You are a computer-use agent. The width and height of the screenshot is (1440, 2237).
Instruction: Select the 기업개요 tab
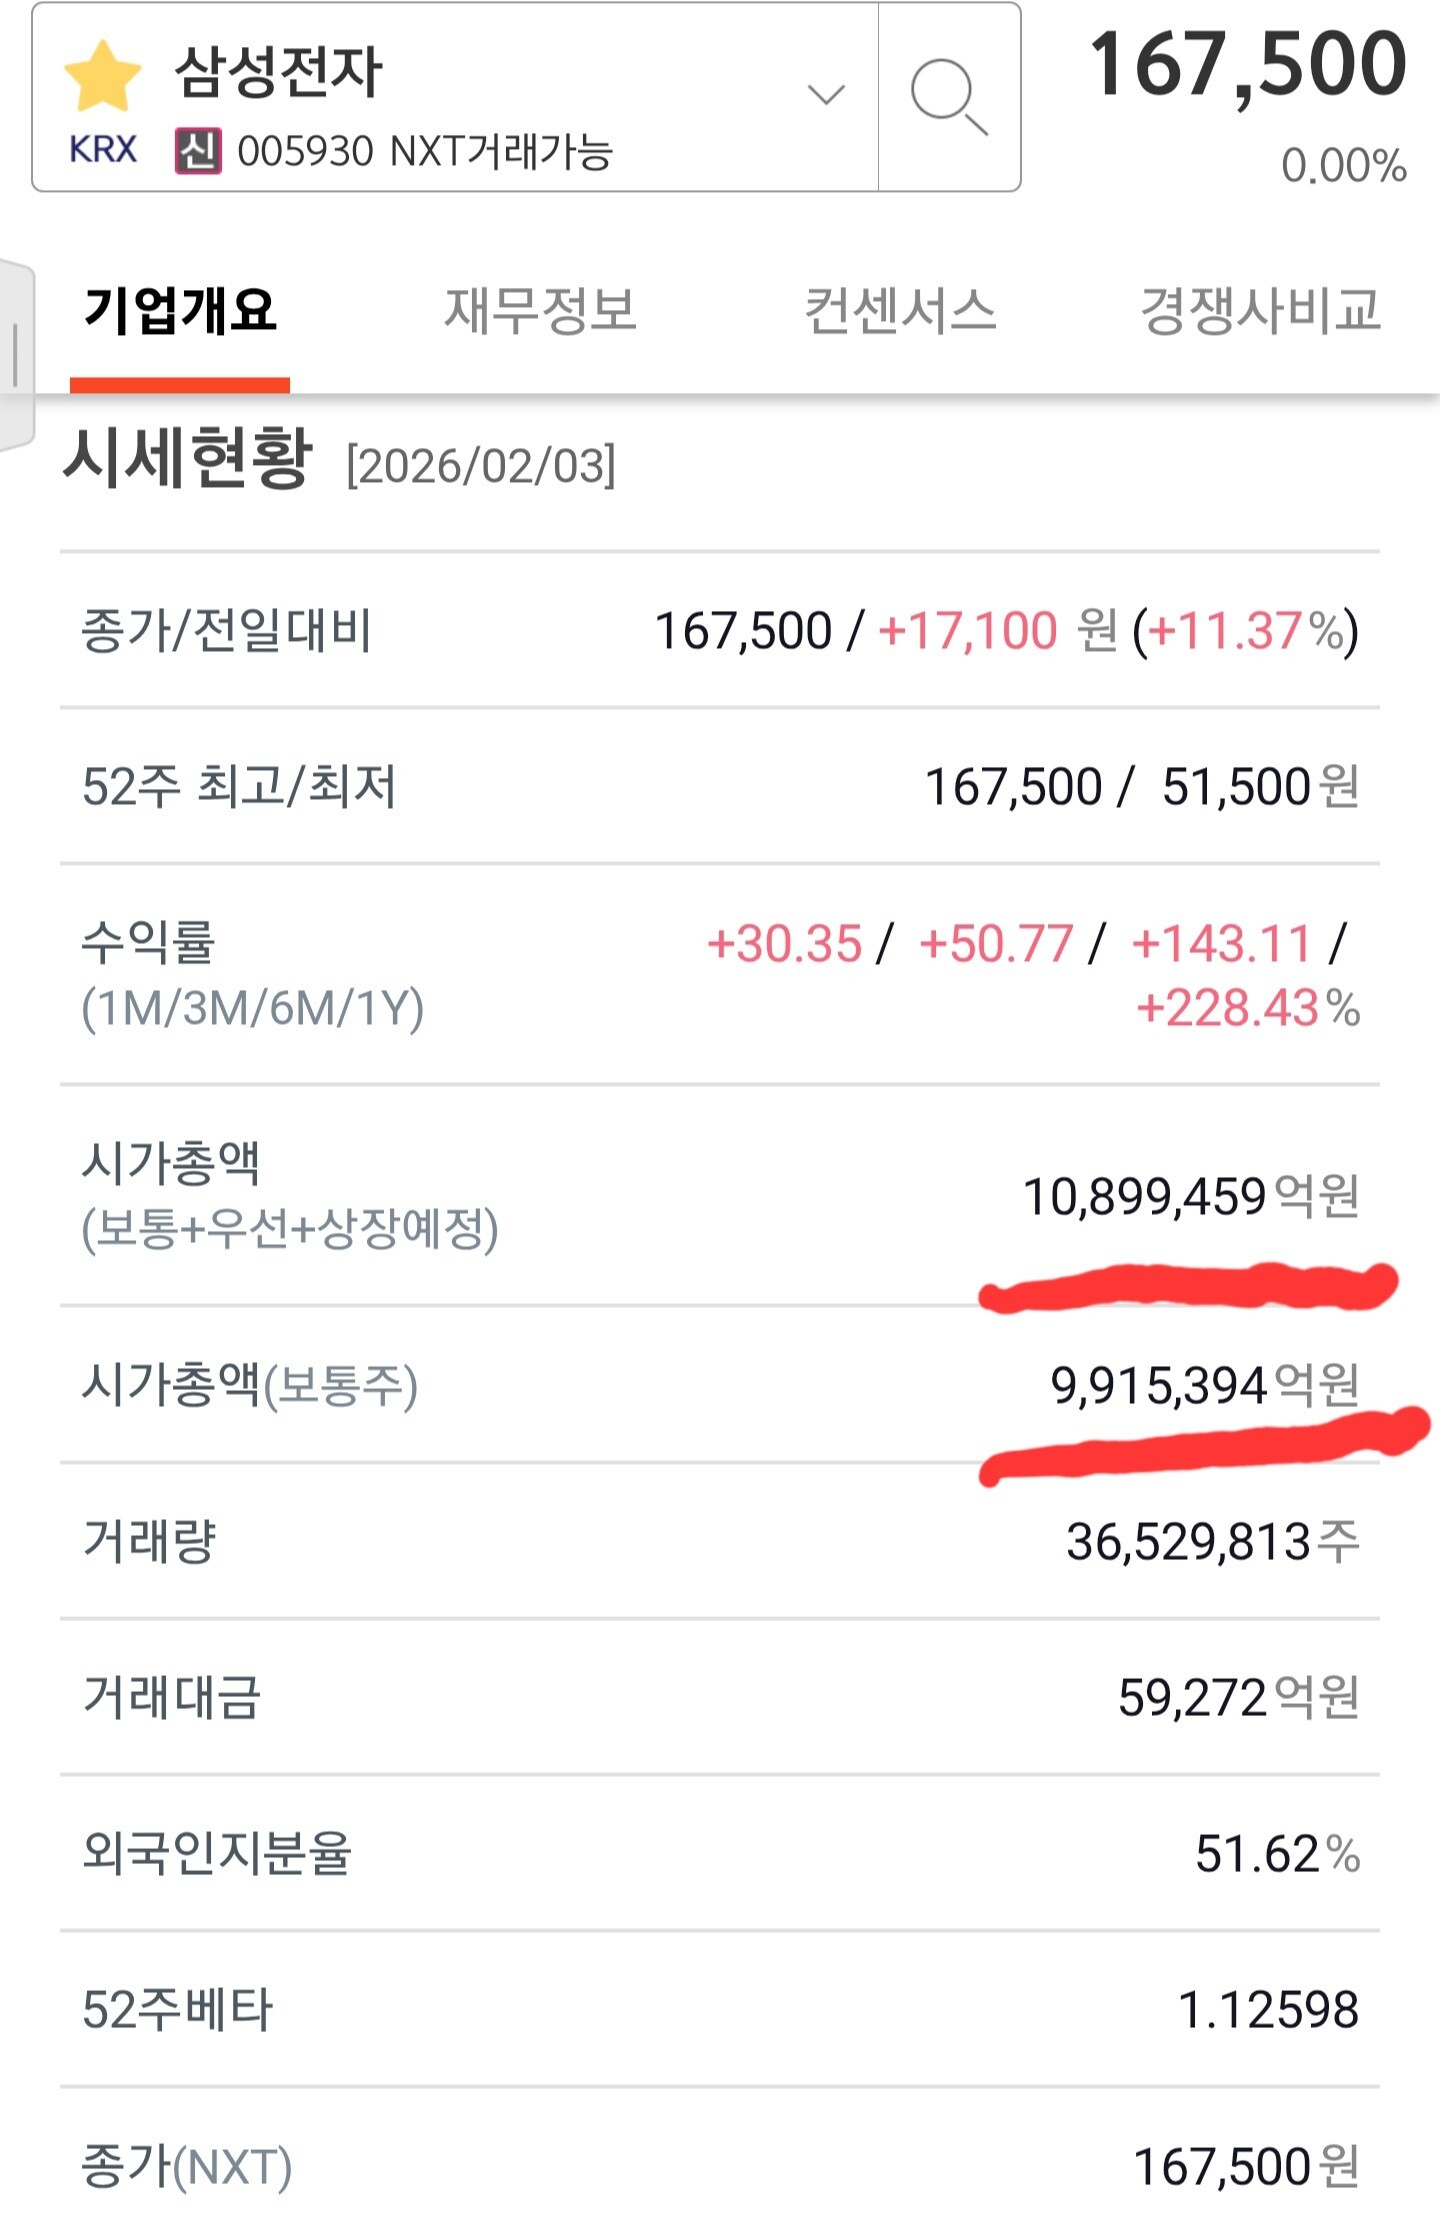click(x=180, y=310)
